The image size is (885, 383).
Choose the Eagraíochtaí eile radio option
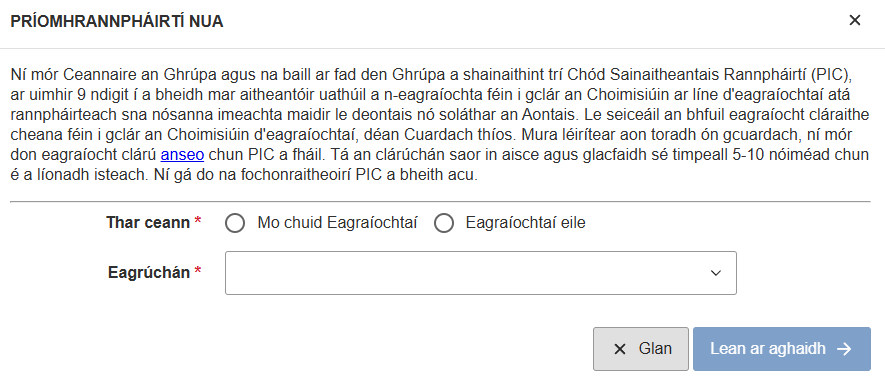pyautogui.click(x=444, y=223)
